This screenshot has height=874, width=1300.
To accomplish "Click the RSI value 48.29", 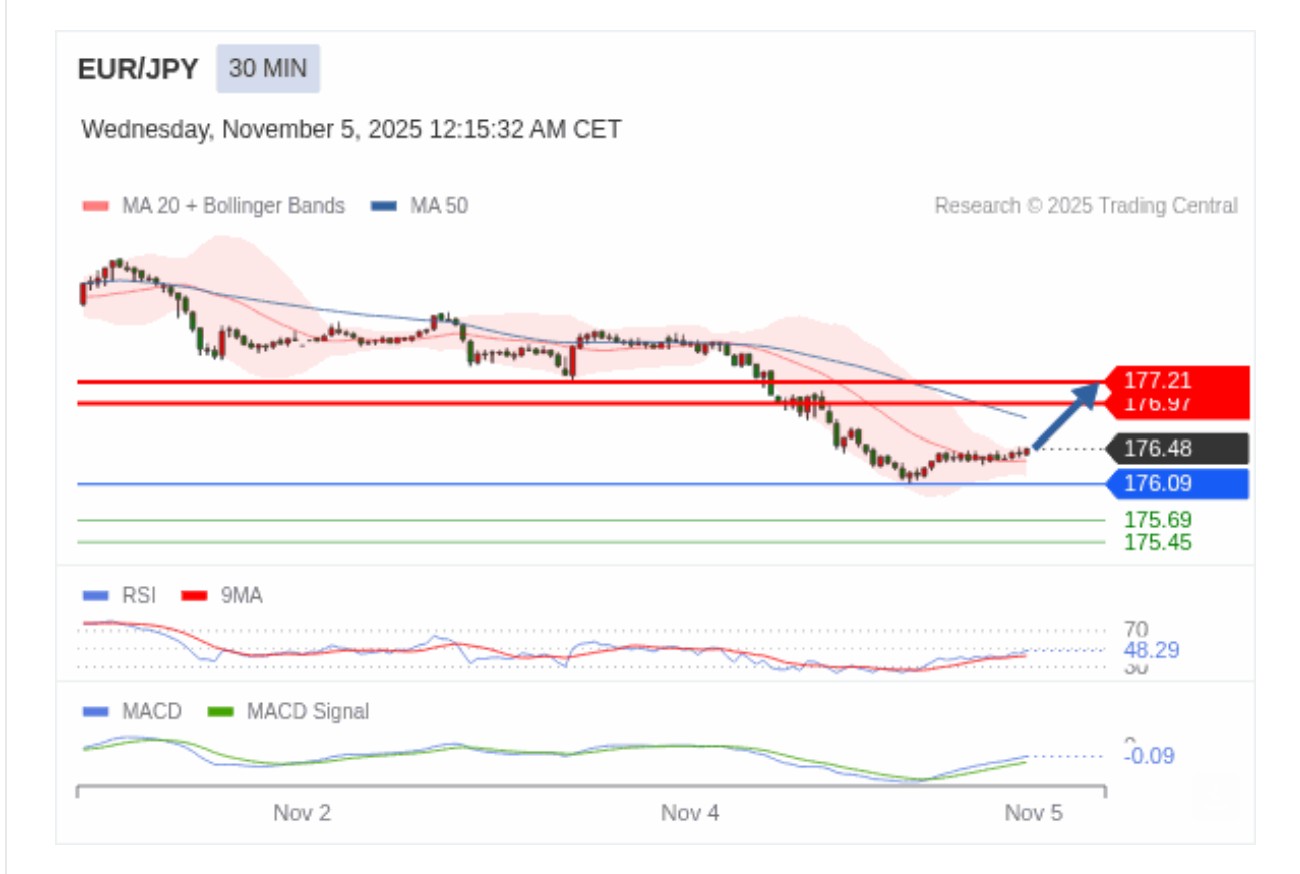I will click(x=1151, y=651).
